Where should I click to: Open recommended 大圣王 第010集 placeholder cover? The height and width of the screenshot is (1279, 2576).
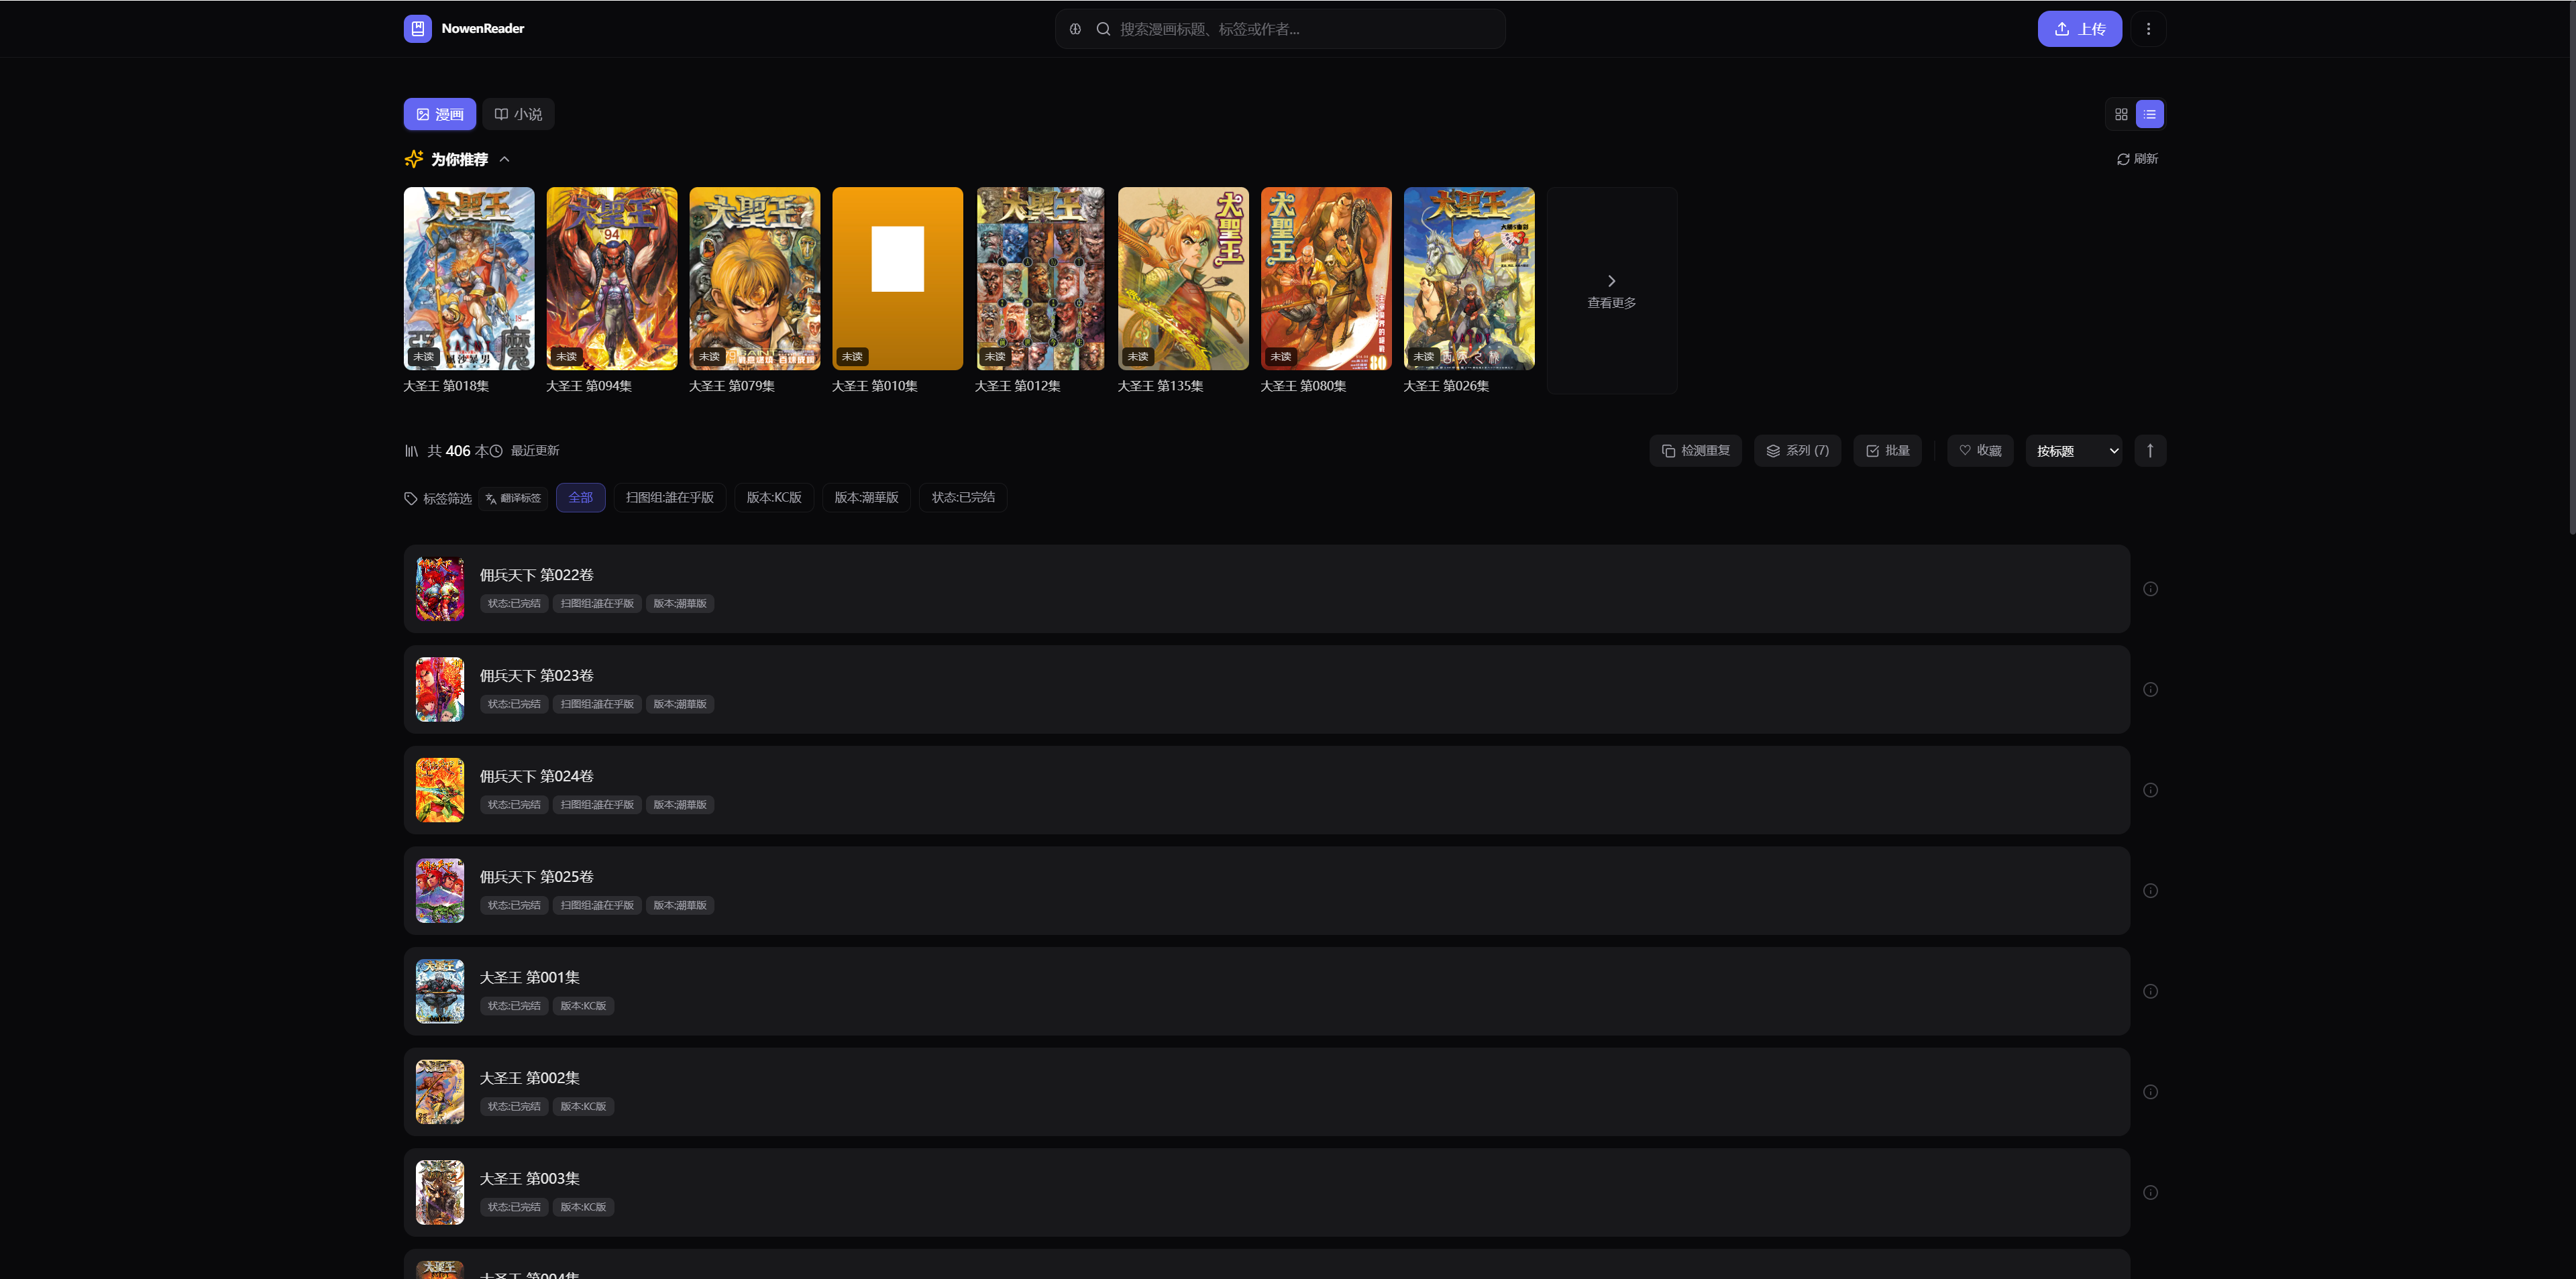click(x=898, y=278)
